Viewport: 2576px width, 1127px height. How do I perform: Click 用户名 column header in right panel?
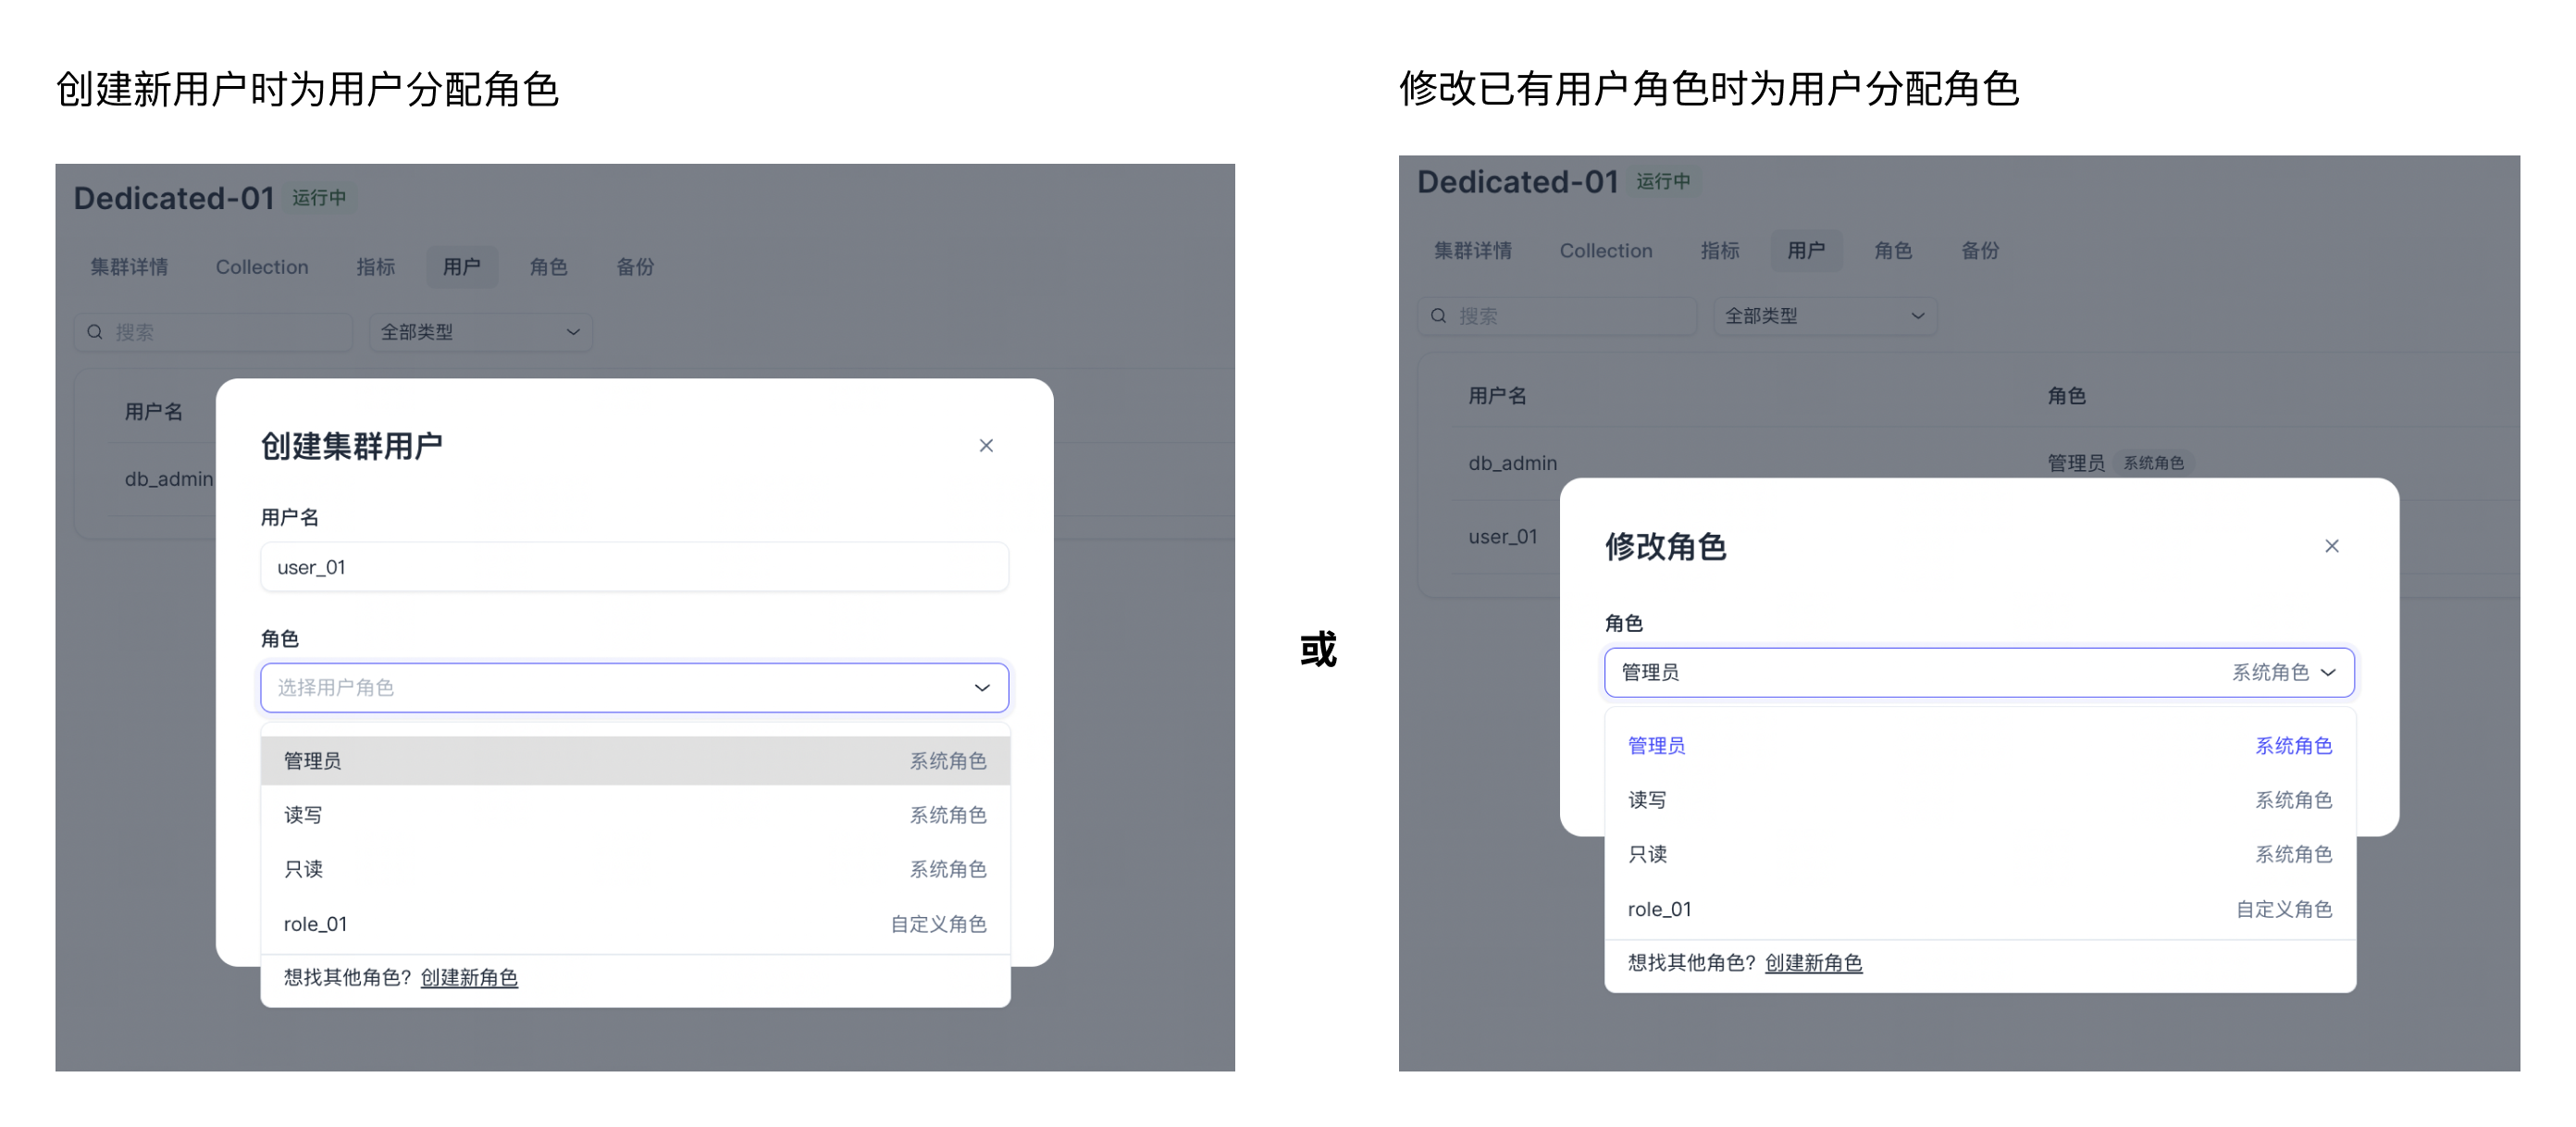click(1497, 396)
